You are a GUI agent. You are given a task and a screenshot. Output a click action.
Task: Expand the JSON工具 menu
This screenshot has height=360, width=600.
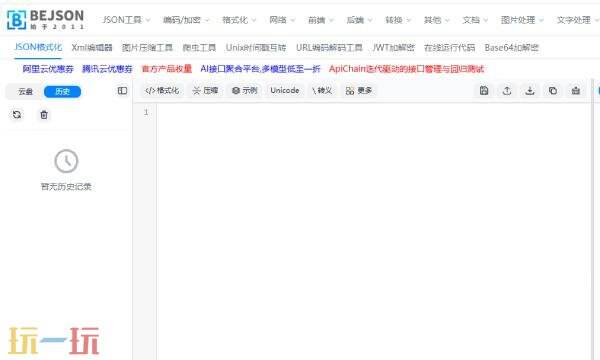(126, 20)
